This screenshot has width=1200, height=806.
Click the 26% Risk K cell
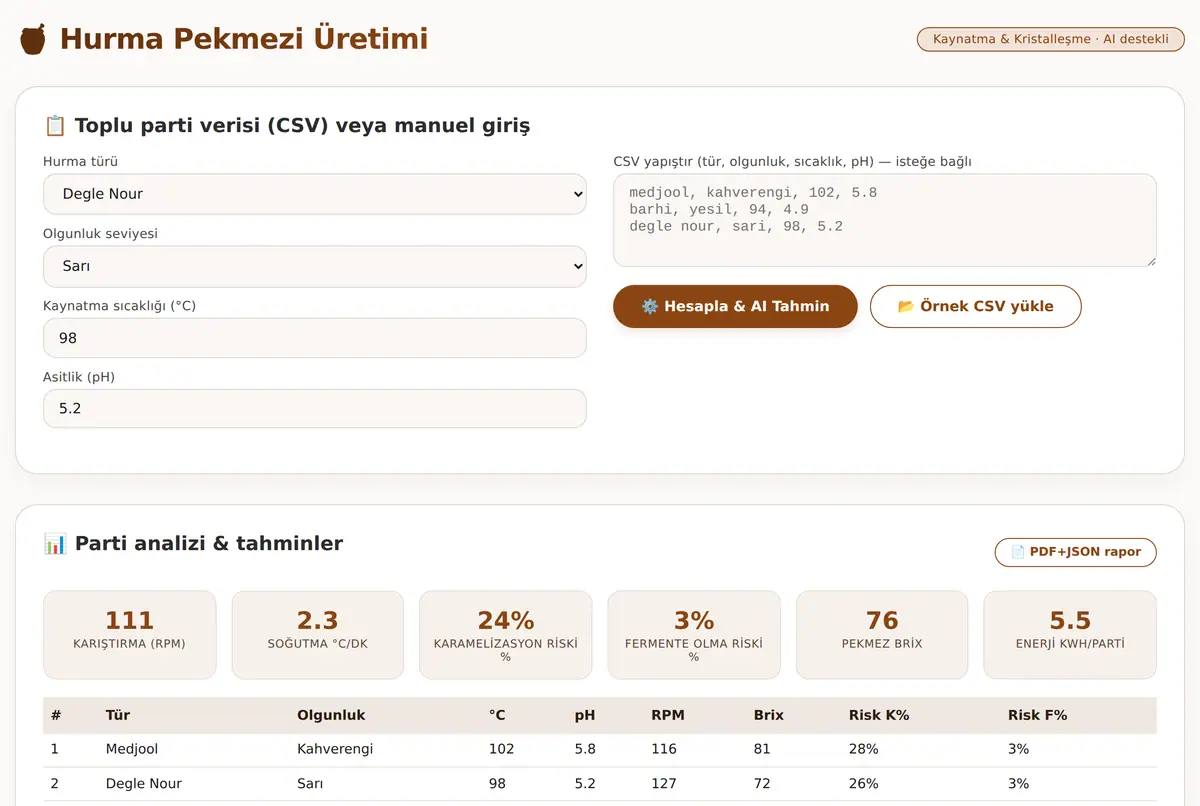pos(864,783)
